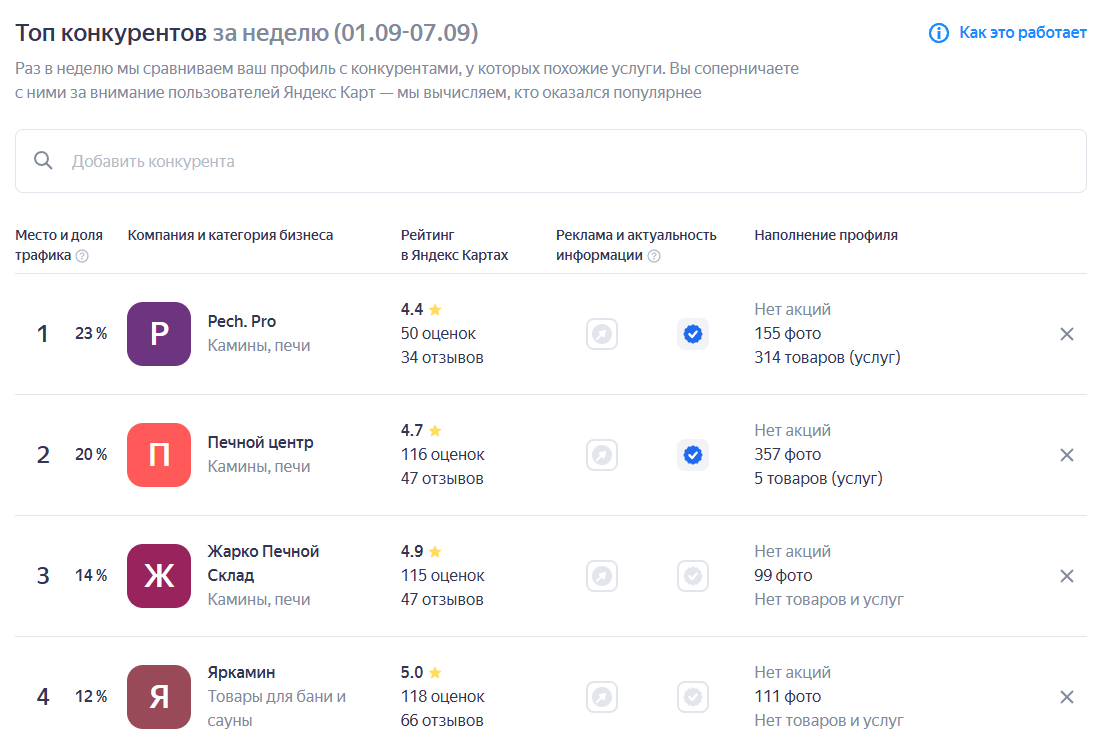Click blue verified badge for Pech. Pro
1108x747 pixels.
693,334
